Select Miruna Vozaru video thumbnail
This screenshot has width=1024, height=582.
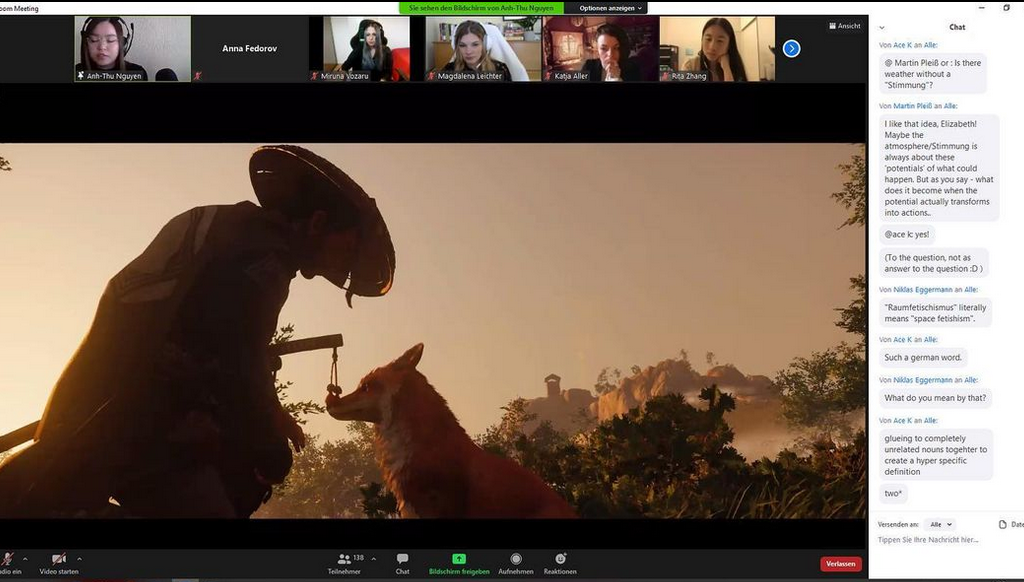[366, 49]
